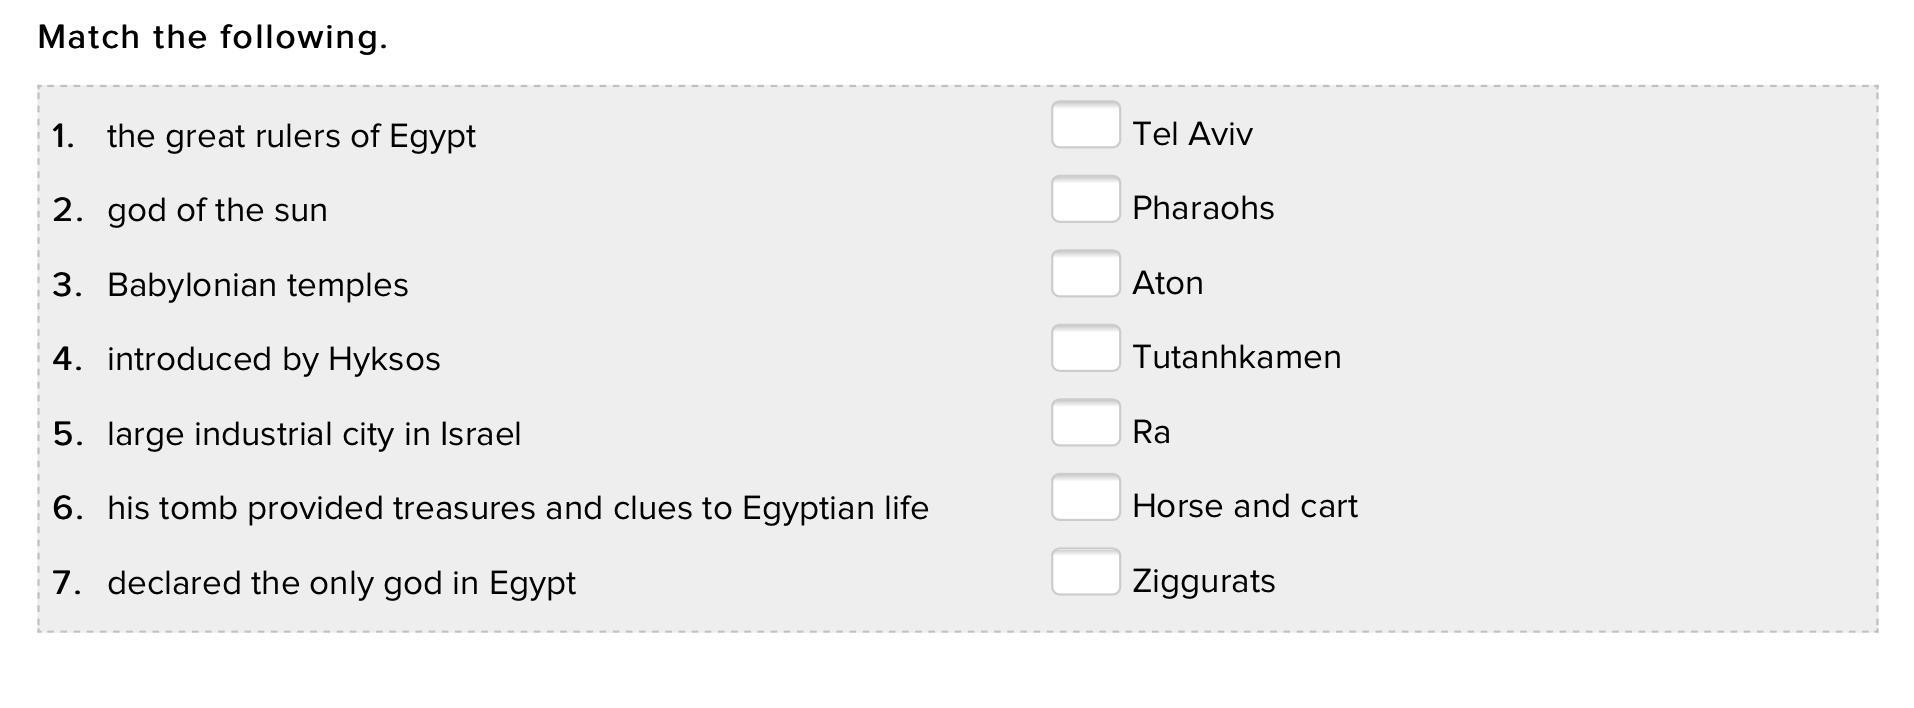This screenshot has height=708, width=1914.
Task: Click prompt "the great rulers of Egypt"
Action: tap(291, 136)
